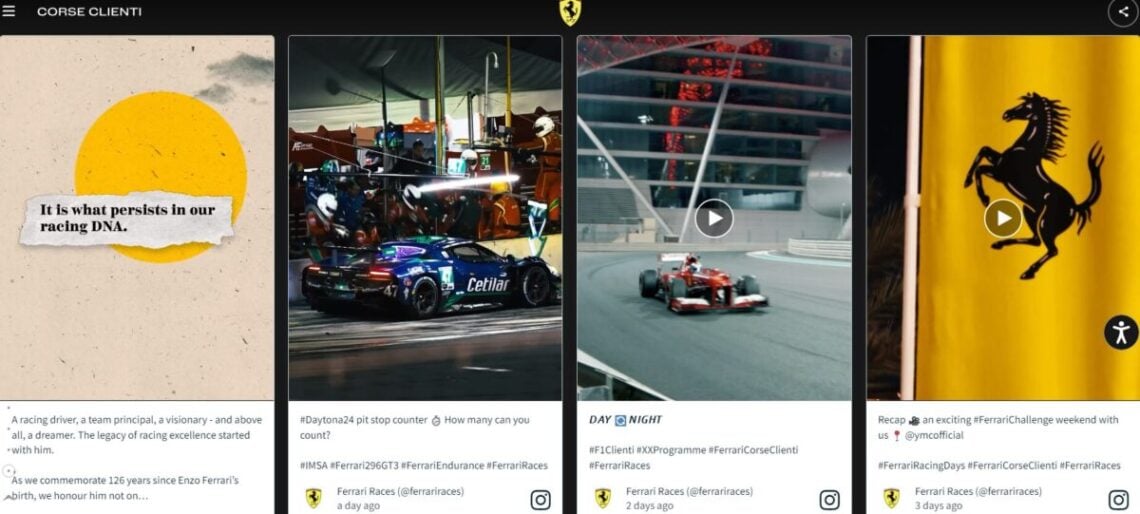Select the Corse Clienti header title
The height and width of the screenshot is (514, 1140).
pyautogui.click(x=89, y=12)
